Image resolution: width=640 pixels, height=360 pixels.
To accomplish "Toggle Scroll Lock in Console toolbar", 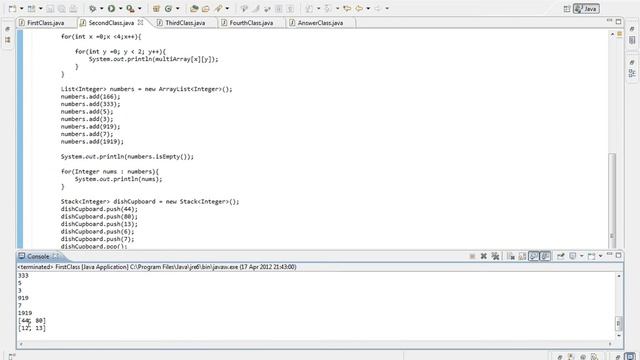I will pos(522,256).
